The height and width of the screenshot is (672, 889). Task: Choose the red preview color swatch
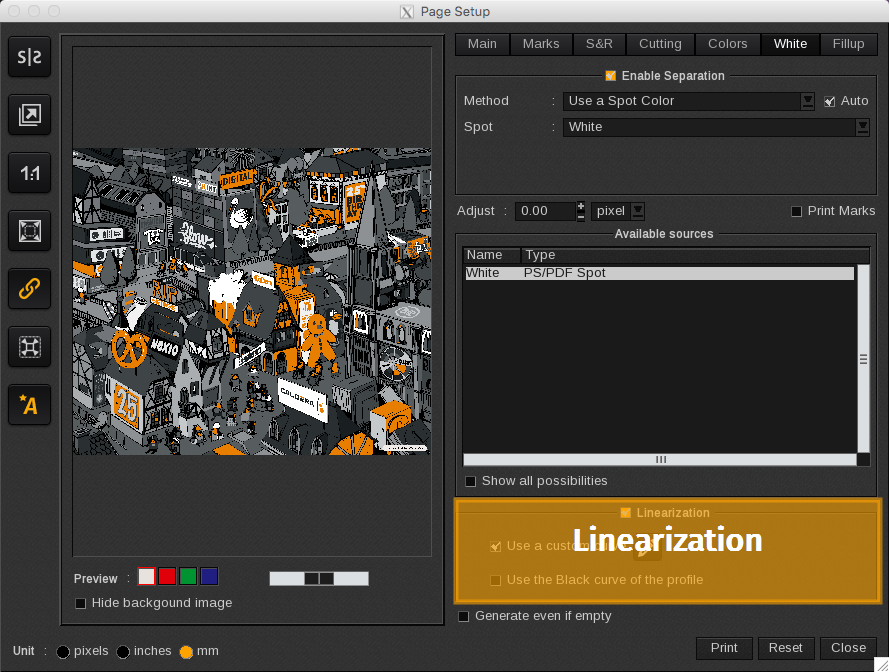(x=167, y=576)
